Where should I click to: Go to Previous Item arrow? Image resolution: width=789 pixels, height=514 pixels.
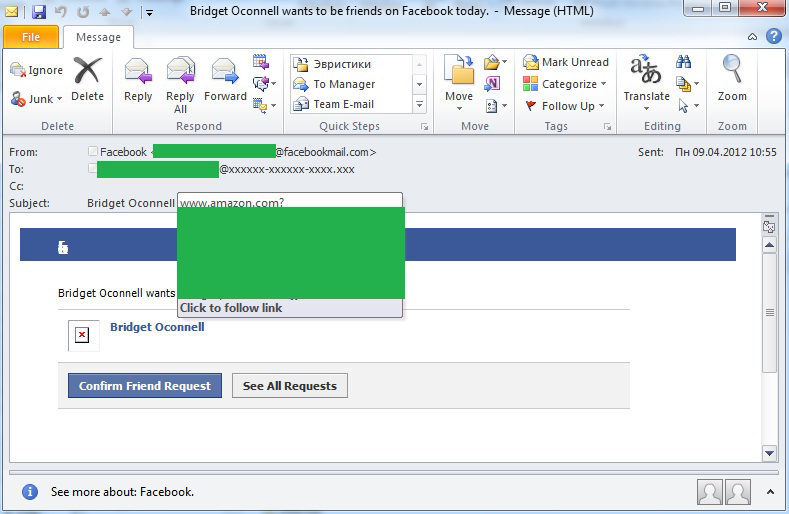coord(105,12)
